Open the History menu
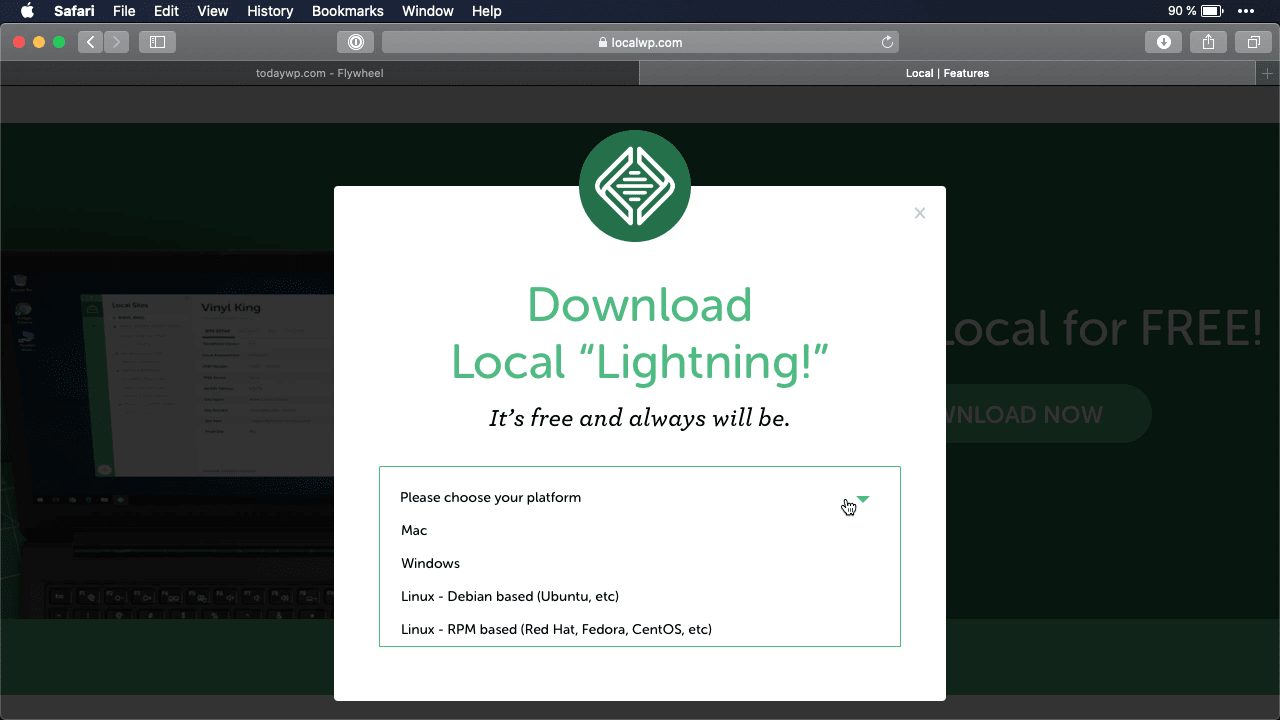1280x720 pixels. click(x=270, y=11)
